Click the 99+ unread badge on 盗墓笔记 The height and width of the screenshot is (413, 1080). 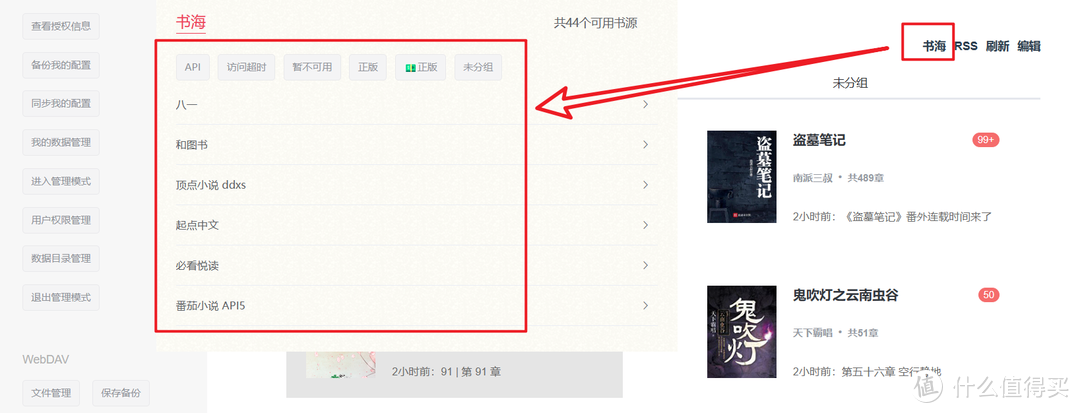[986, 140]
